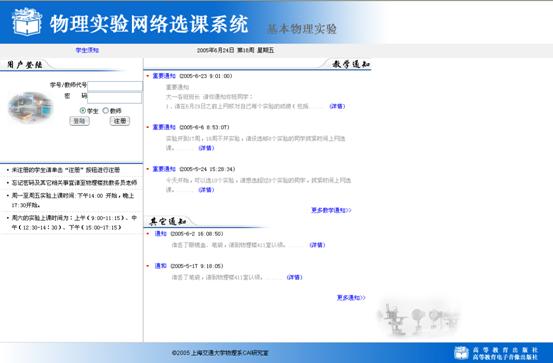Click the 教学通知 section heading

coord(351,64)
